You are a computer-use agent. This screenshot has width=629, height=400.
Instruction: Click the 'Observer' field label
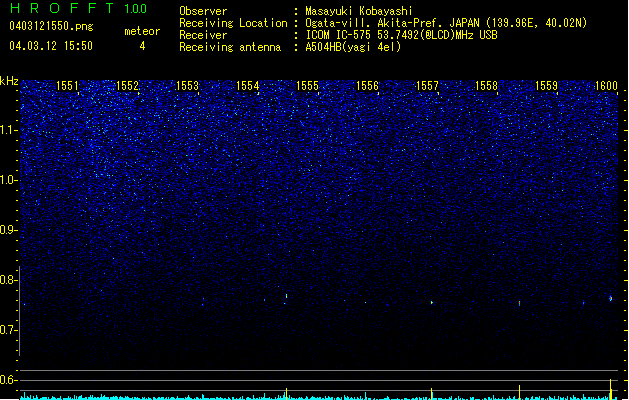[203, 11]
